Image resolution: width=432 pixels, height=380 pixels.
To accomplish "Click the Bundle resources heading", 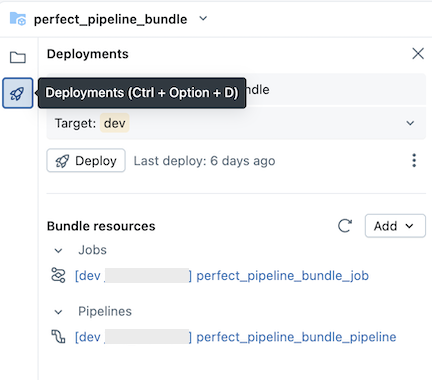I will (x=101, y=226).
